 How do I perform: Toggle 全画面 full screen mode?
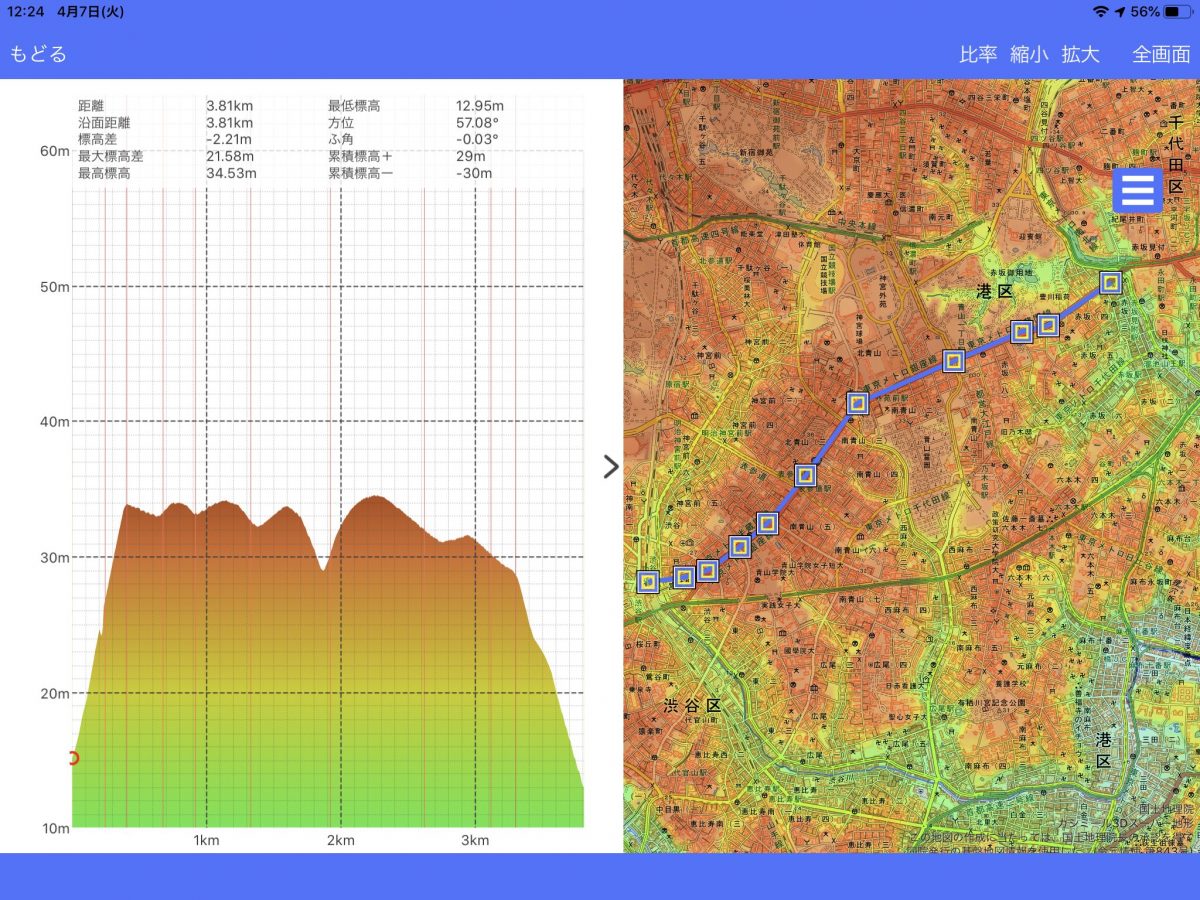click(x=1161, y=54)
